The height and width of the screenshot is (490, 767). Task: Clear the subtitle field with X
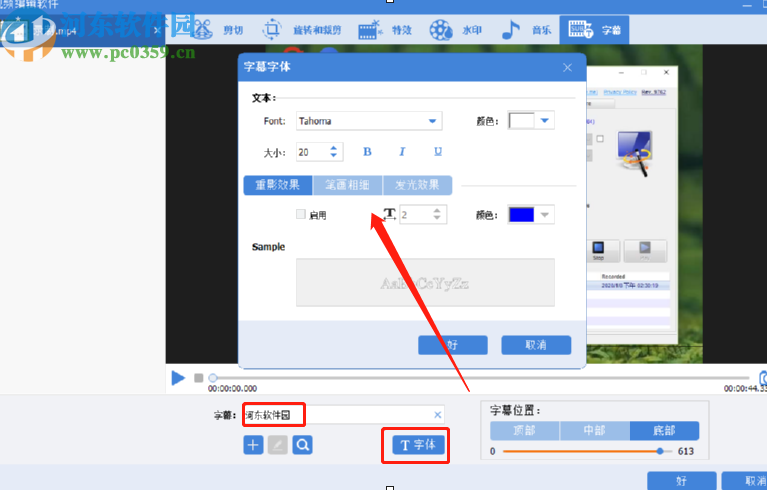coord(438,415)
